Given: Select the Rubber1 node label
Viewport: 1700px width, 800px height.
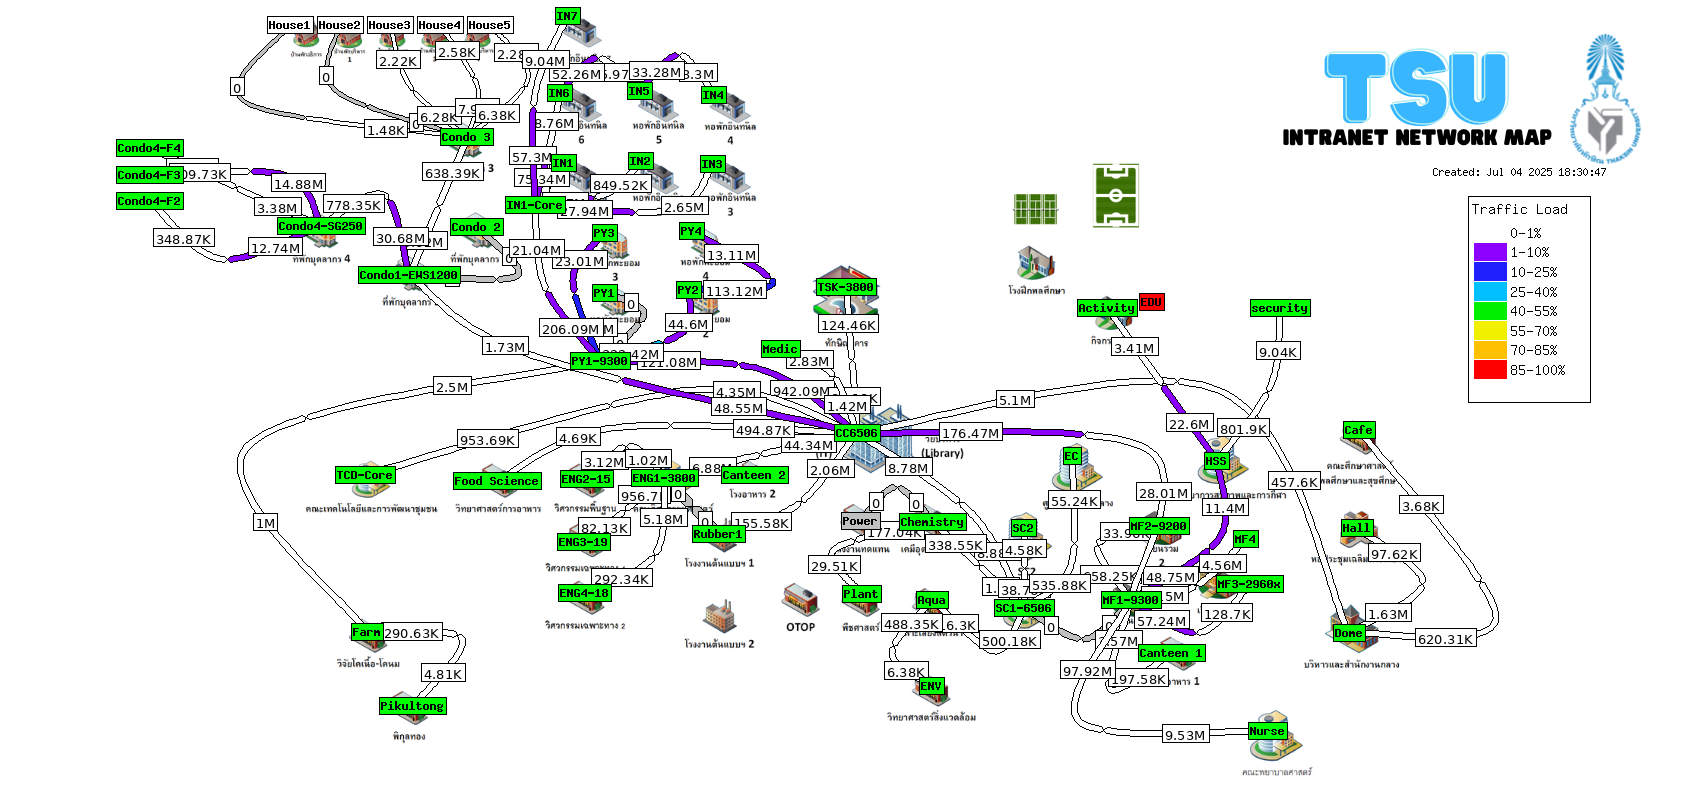Looking at the screenshot, I should (x=718, y=534).
